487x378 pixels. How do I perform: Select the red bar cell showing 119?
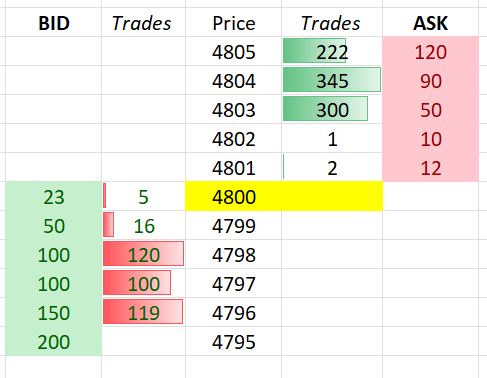(143, 312)
